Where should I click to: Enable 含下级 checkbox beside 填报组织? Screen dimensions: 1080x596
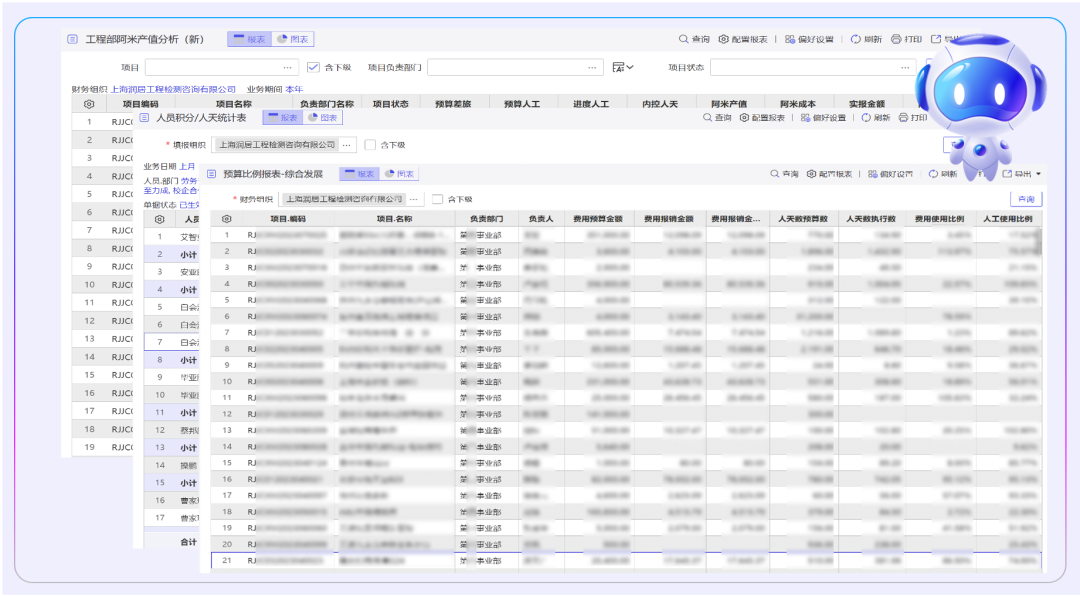click(x=370, y=145)
